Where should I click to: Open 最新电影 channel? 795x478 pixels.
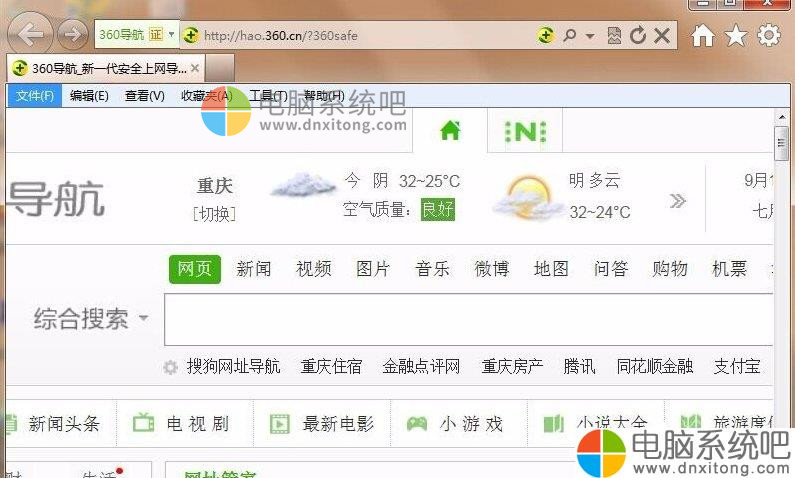click(338, 424)
